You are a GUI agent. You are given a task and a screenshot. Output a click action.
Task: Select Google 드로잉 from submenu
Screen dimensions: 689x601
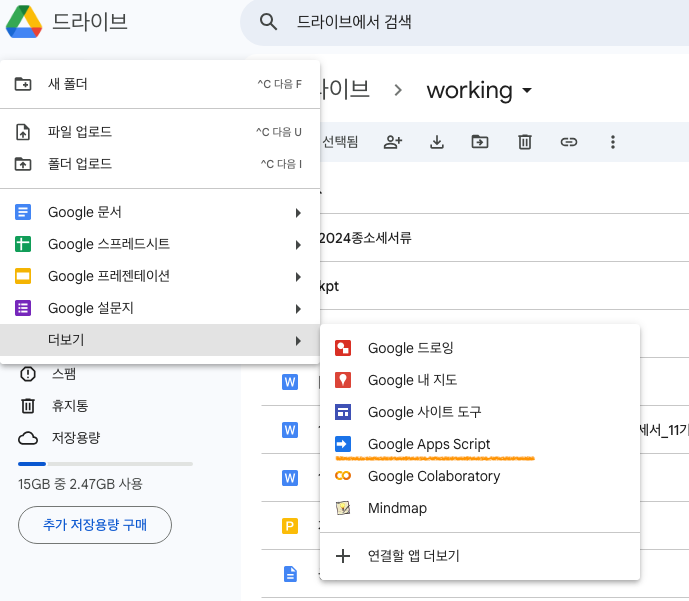click(480, 348)
